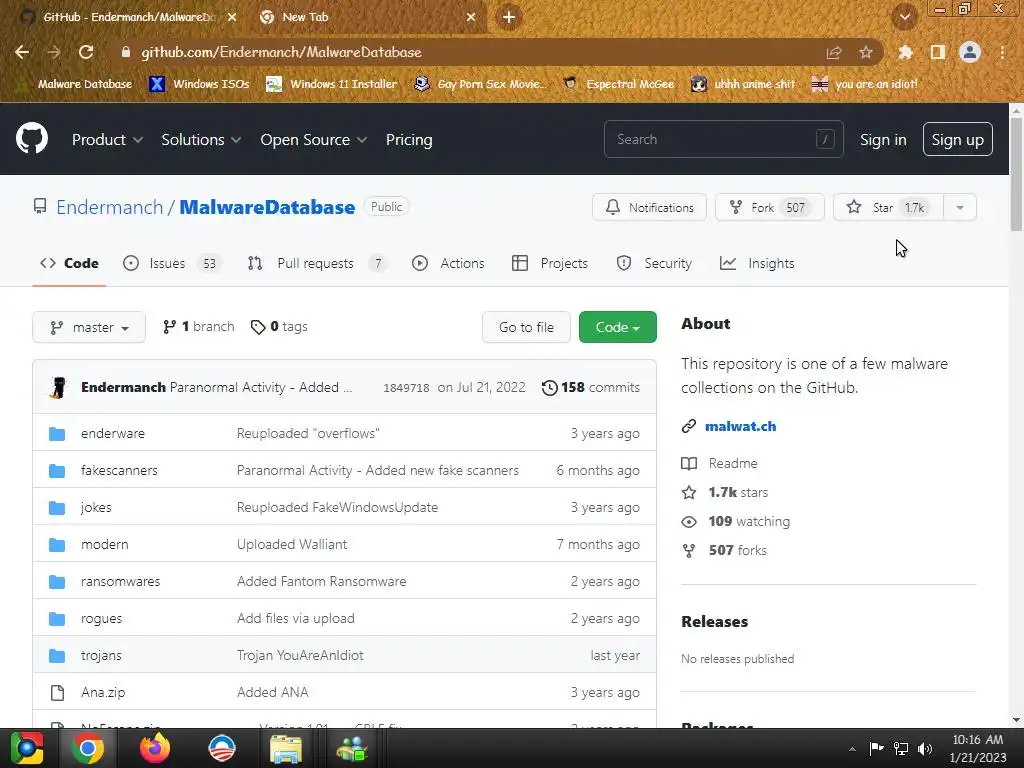Open the Chrome extensions puzzle icon

point(905,52)
